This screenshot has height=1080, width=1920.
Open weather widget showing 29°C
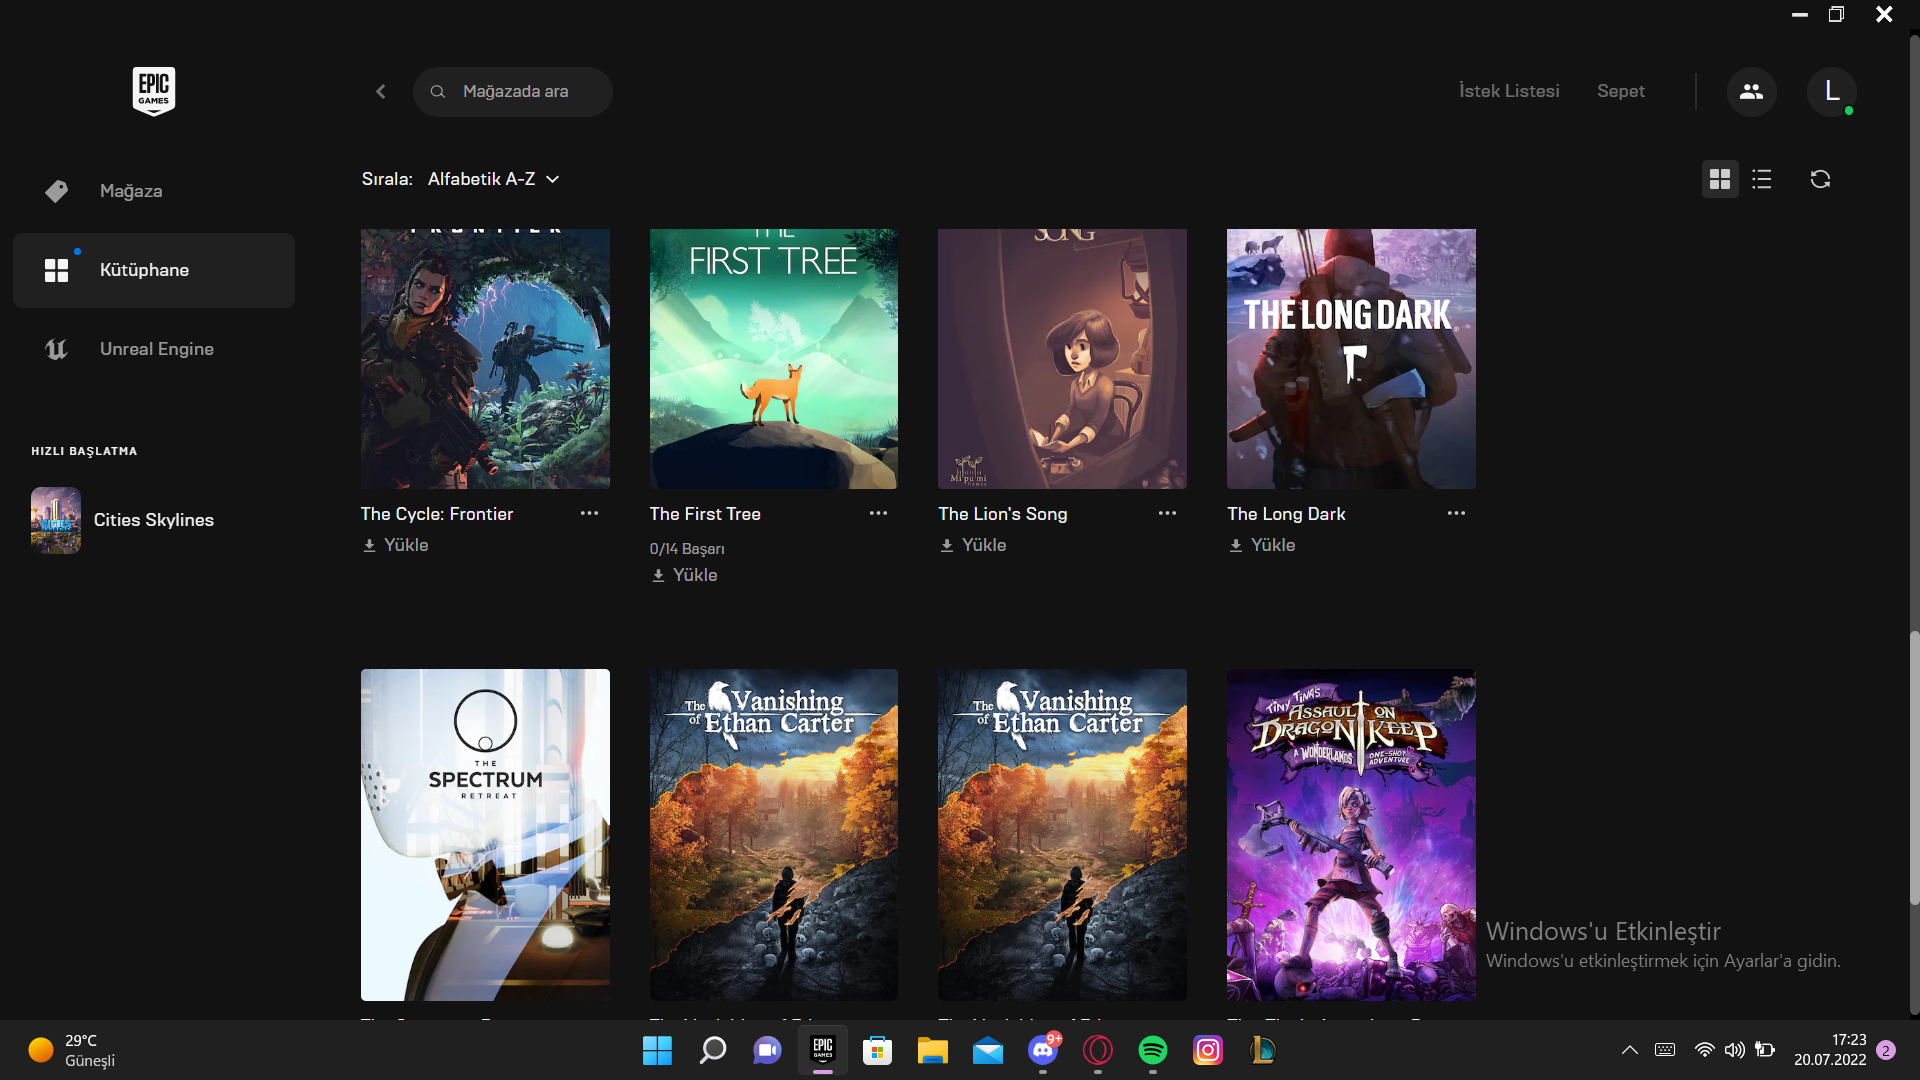click(x=72, y=1050)
